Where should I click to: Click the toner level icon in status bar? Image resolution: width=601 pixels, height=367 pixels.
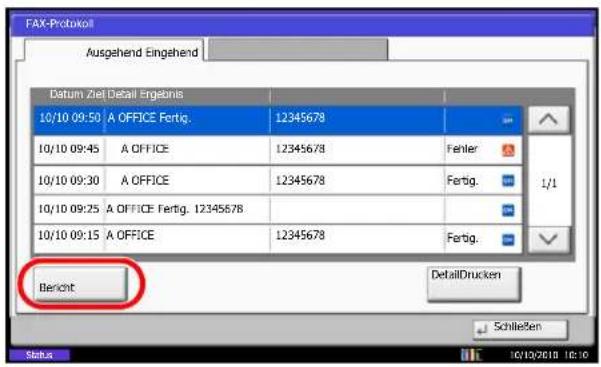coord(471,355)
